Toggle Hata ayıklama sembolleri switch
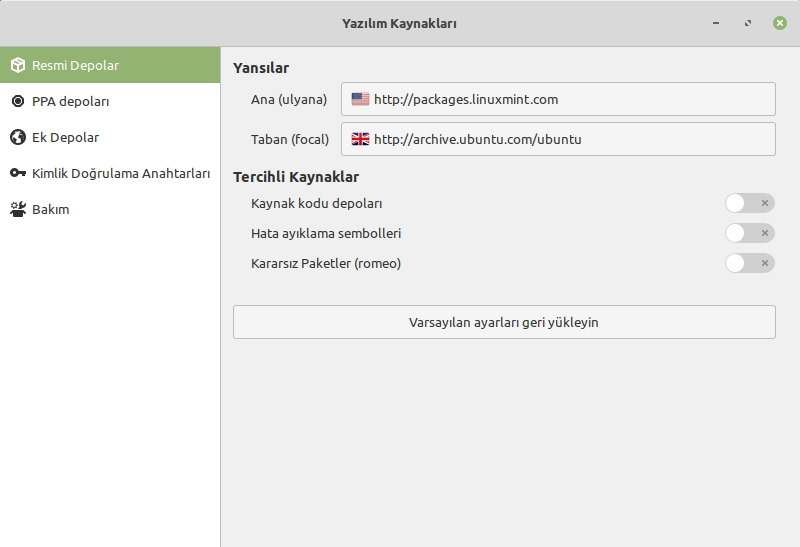800x547 pixels. click(x=749, y=233)
